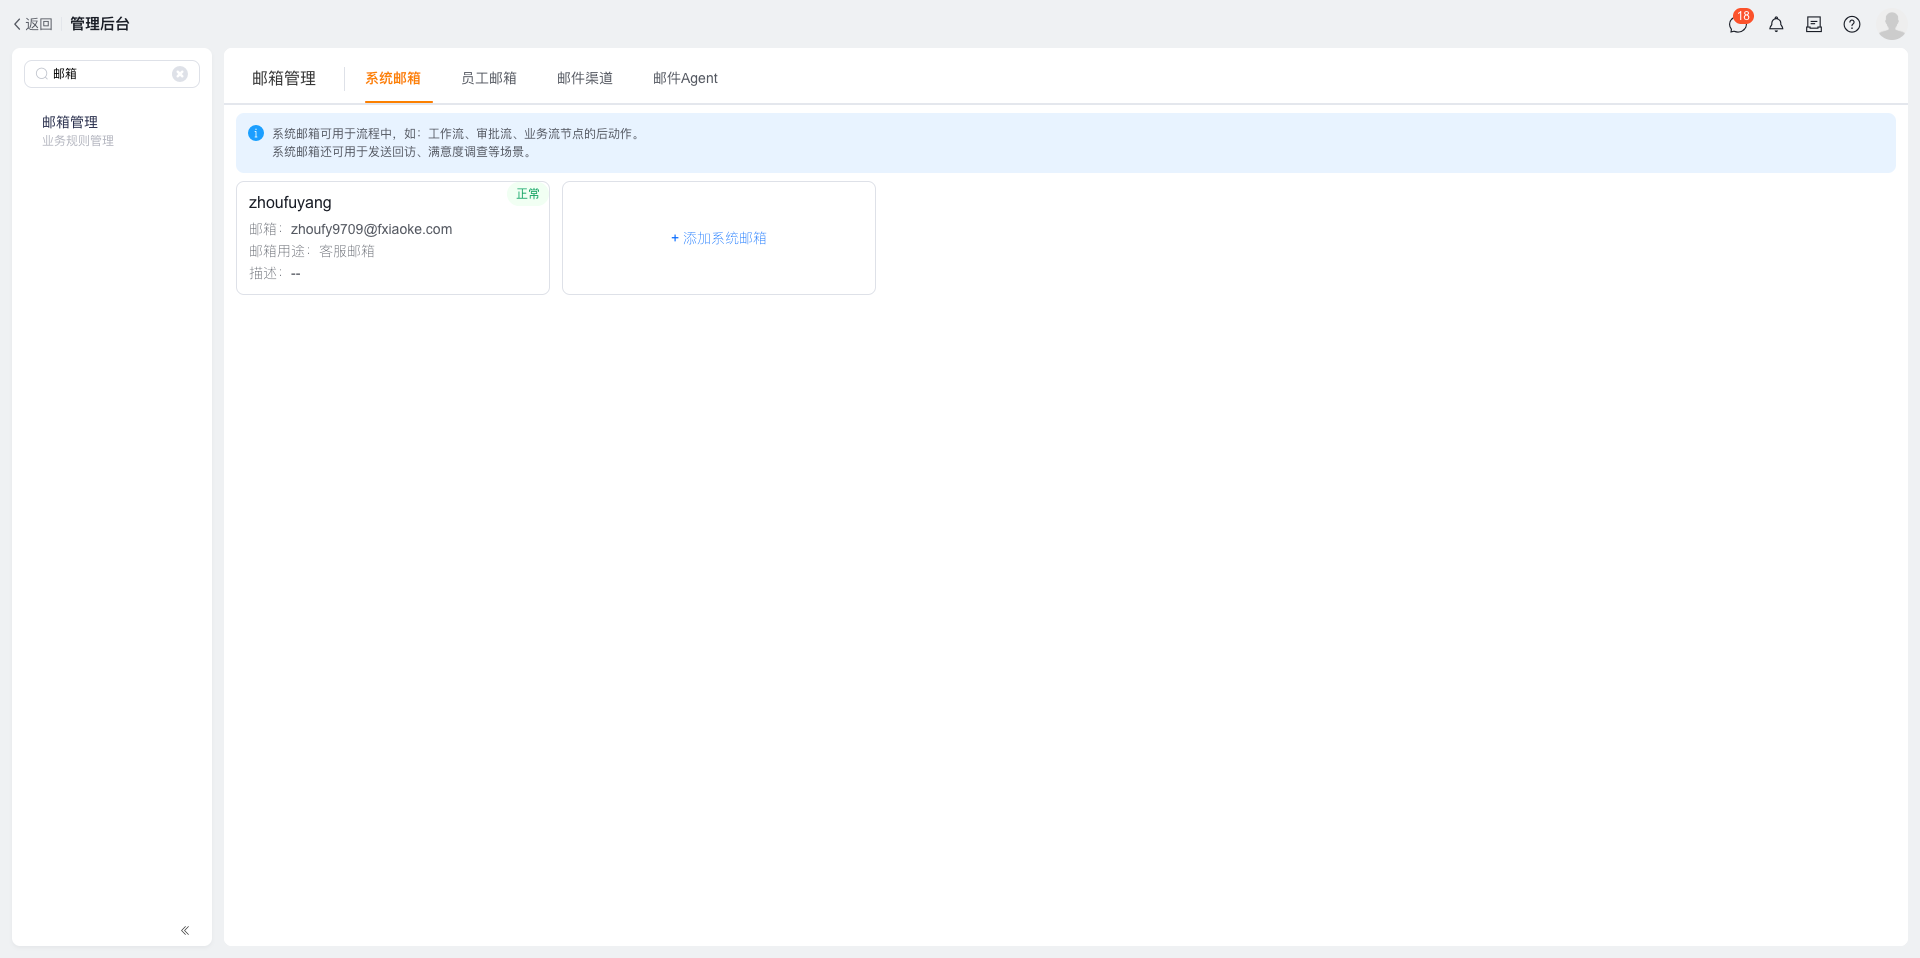Screen dimensions: 1920x958
Task: Clear the sidebar search text
Action: (180, 74)
